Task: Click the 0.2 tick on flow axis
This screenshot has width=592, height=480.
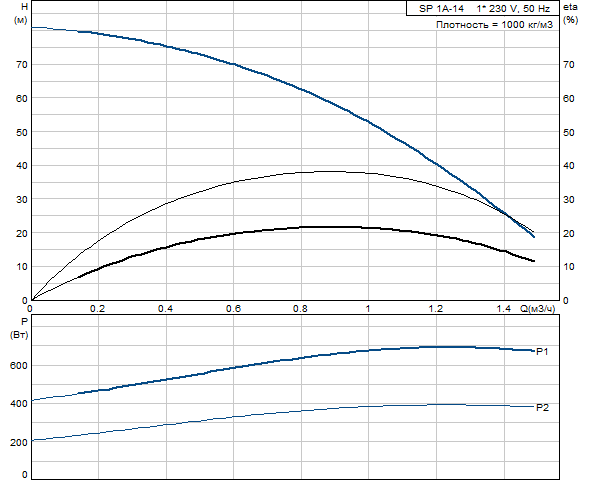Action: (x=97, y=309)
